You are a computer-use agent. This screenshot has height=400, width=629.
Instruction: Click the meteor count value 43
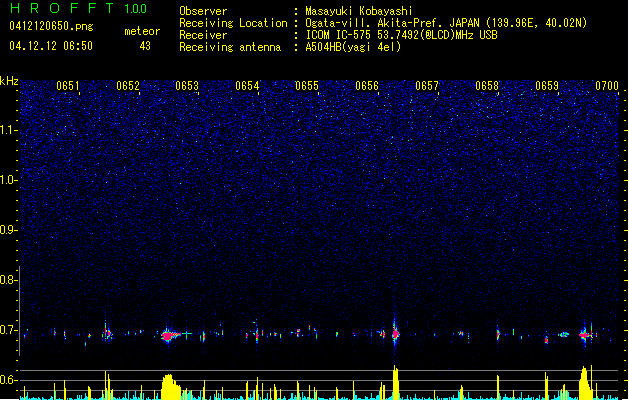tap(145, 46)
